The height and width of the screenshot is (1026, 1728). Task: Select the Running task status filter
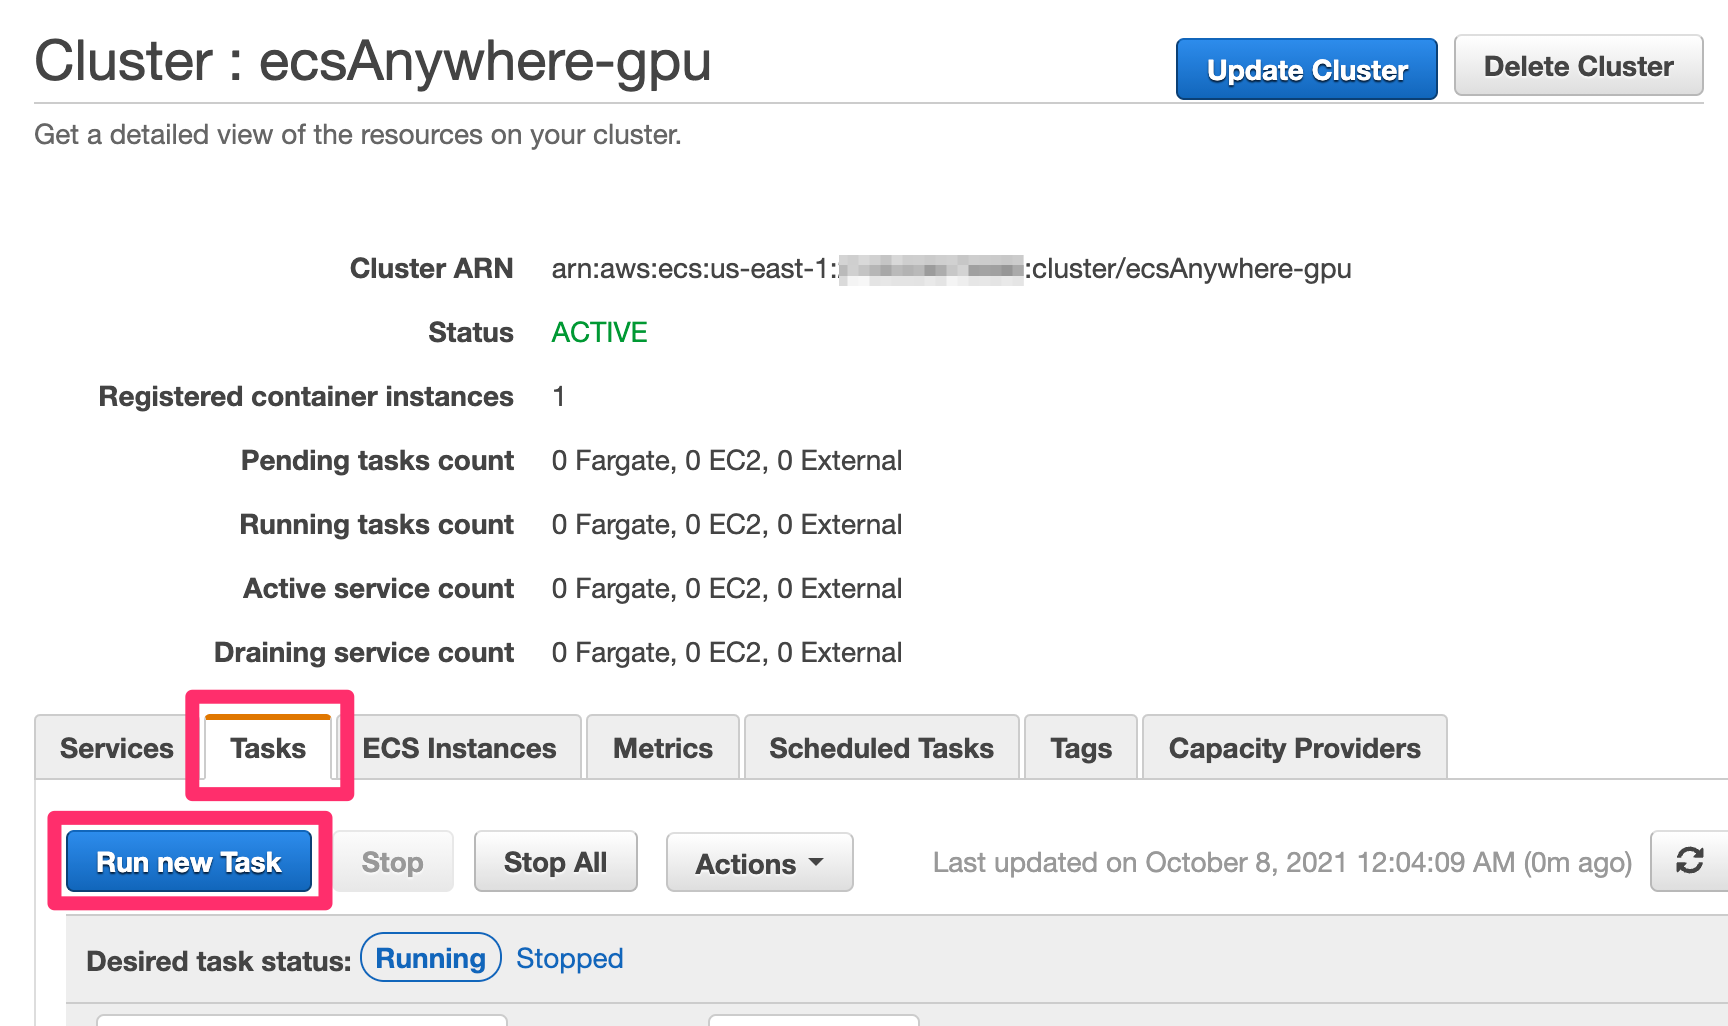[x=430, y=958]
